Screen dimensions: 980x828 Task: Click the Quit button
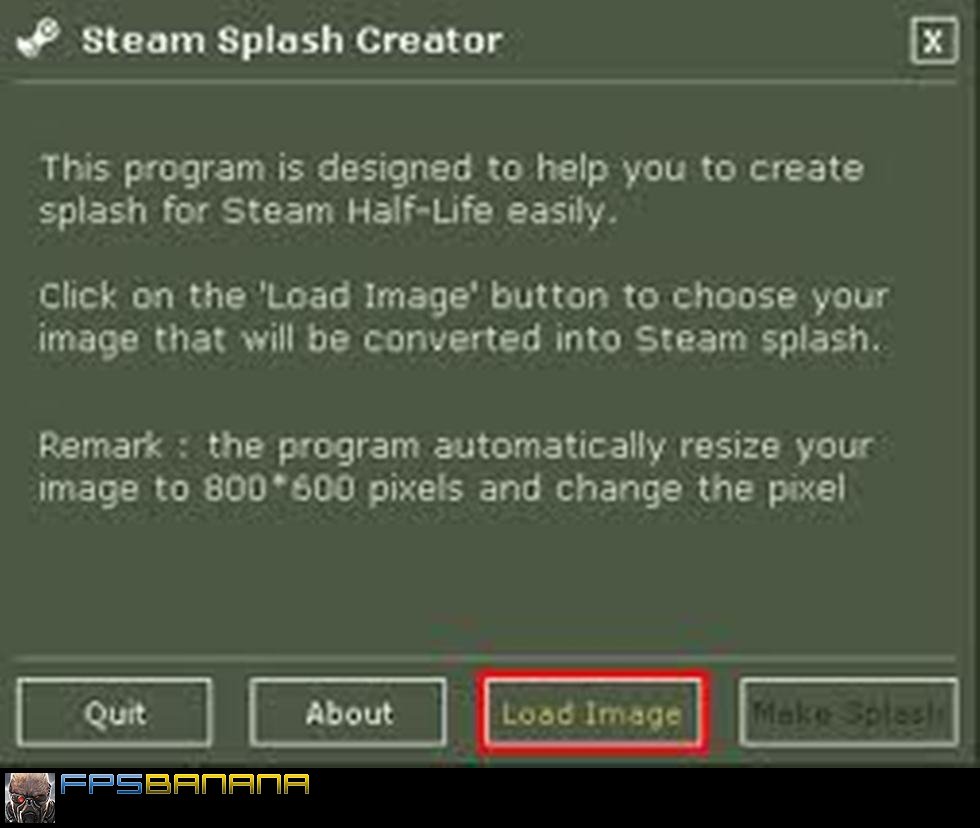pyautogui.click(x=115, y=712)
